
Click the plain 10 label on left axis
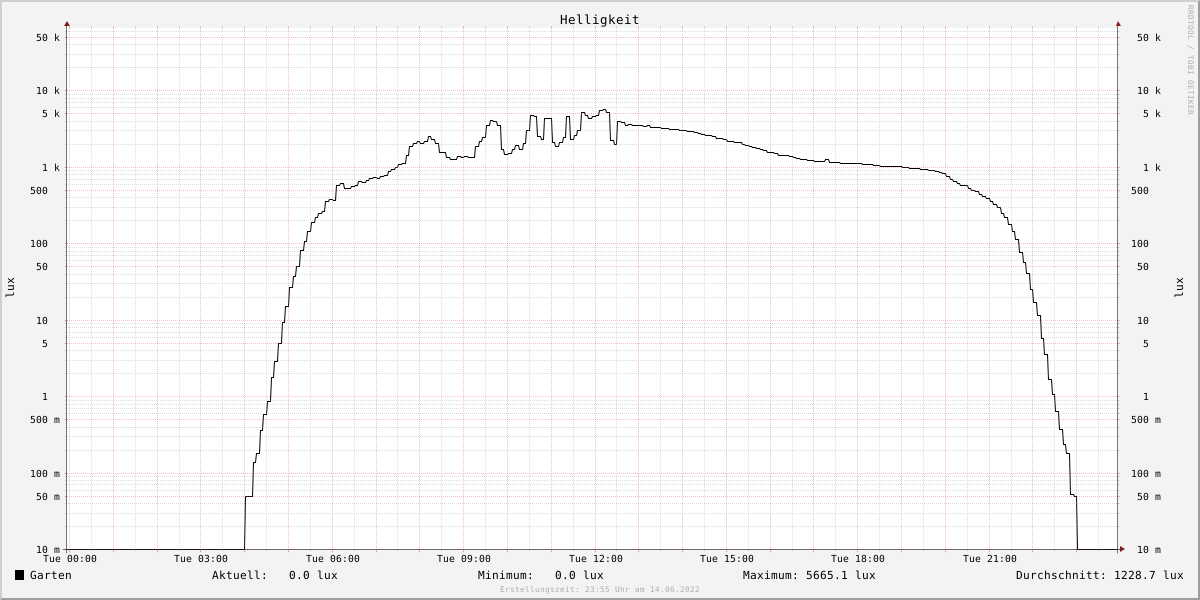coord(42,321)
